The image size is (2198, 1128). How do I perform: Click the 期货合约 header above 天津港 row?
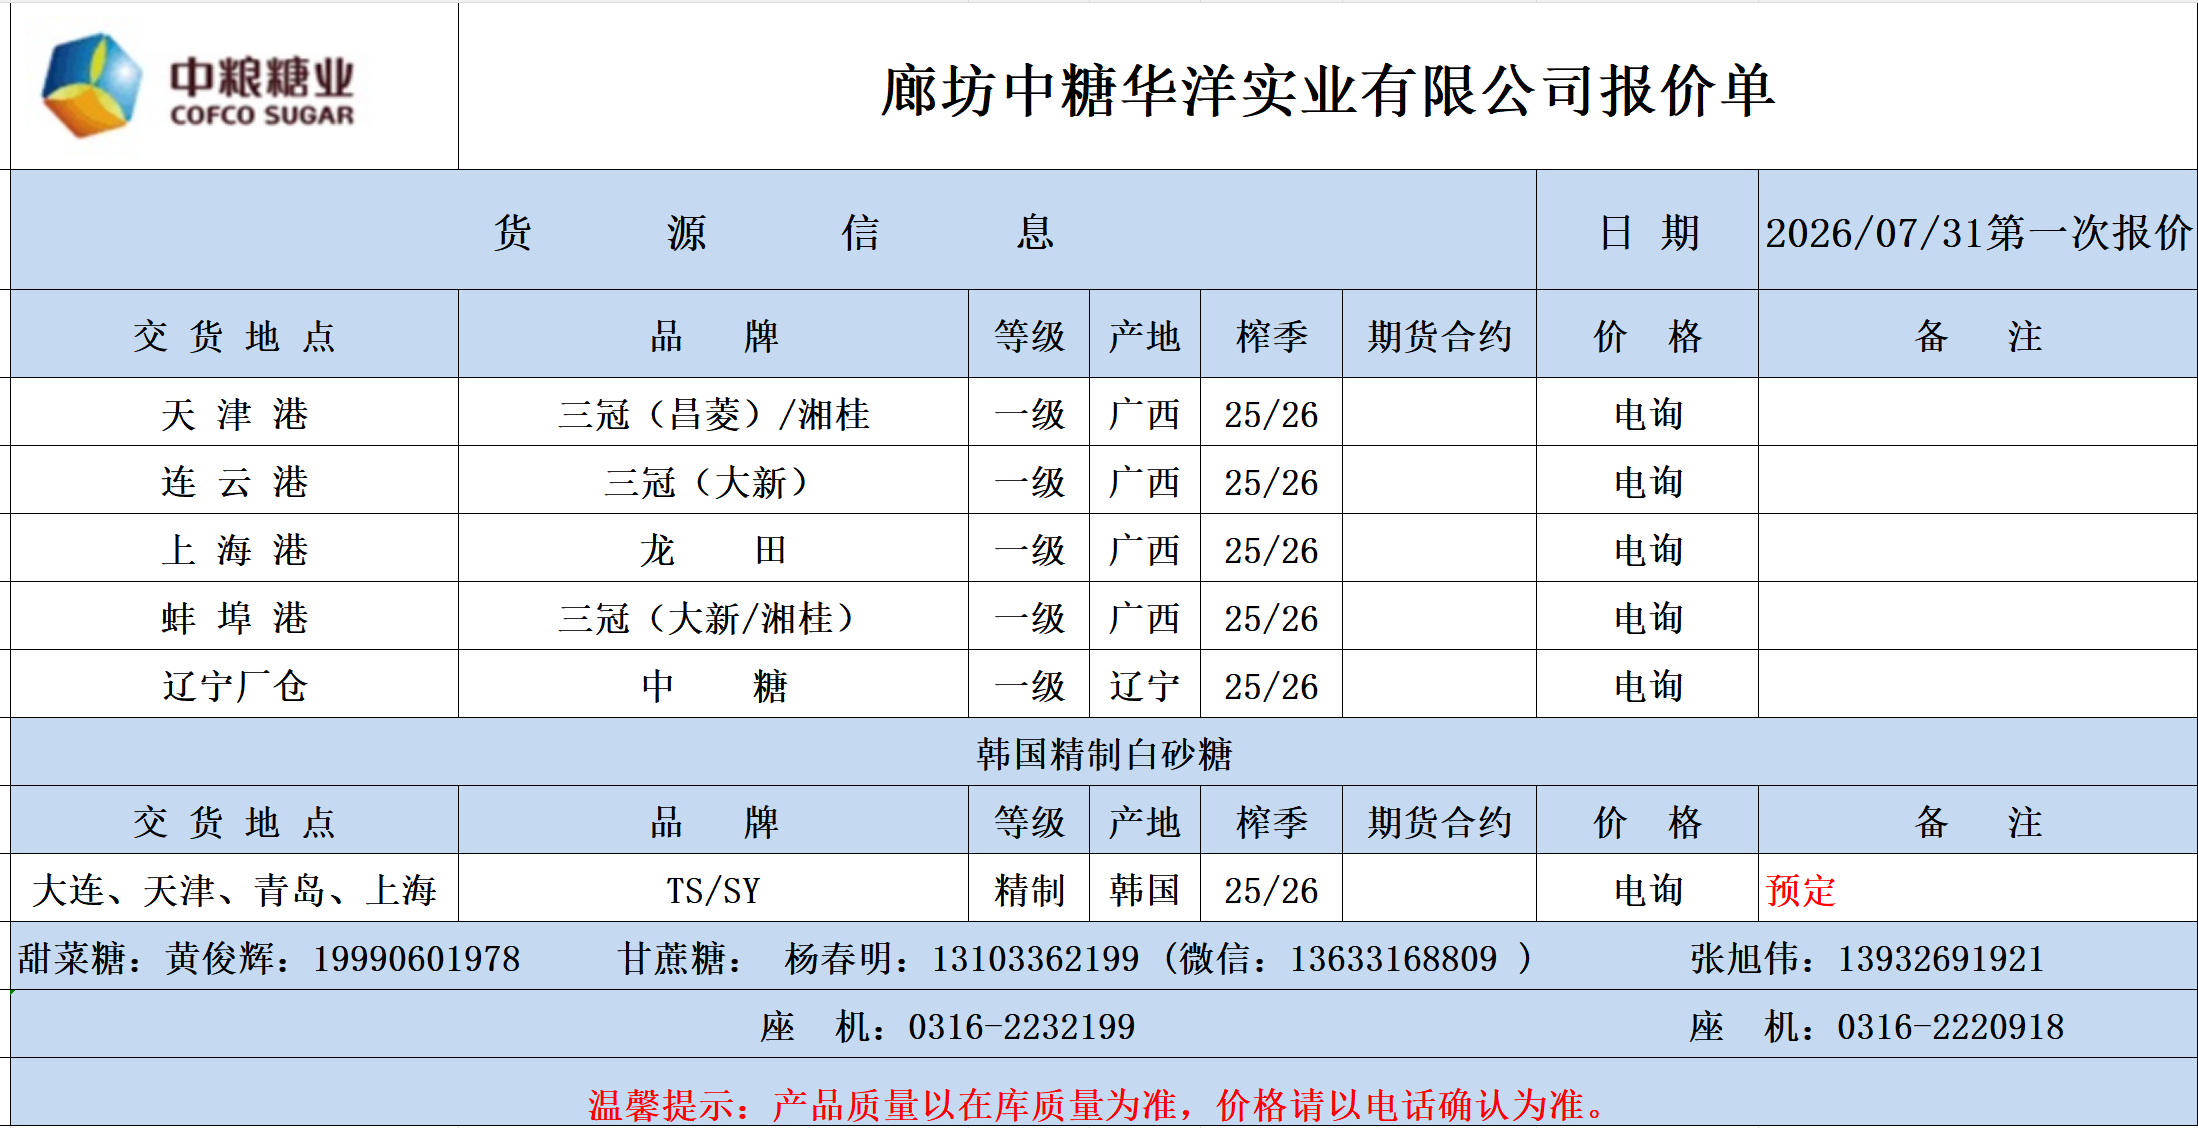(1439, 335)
